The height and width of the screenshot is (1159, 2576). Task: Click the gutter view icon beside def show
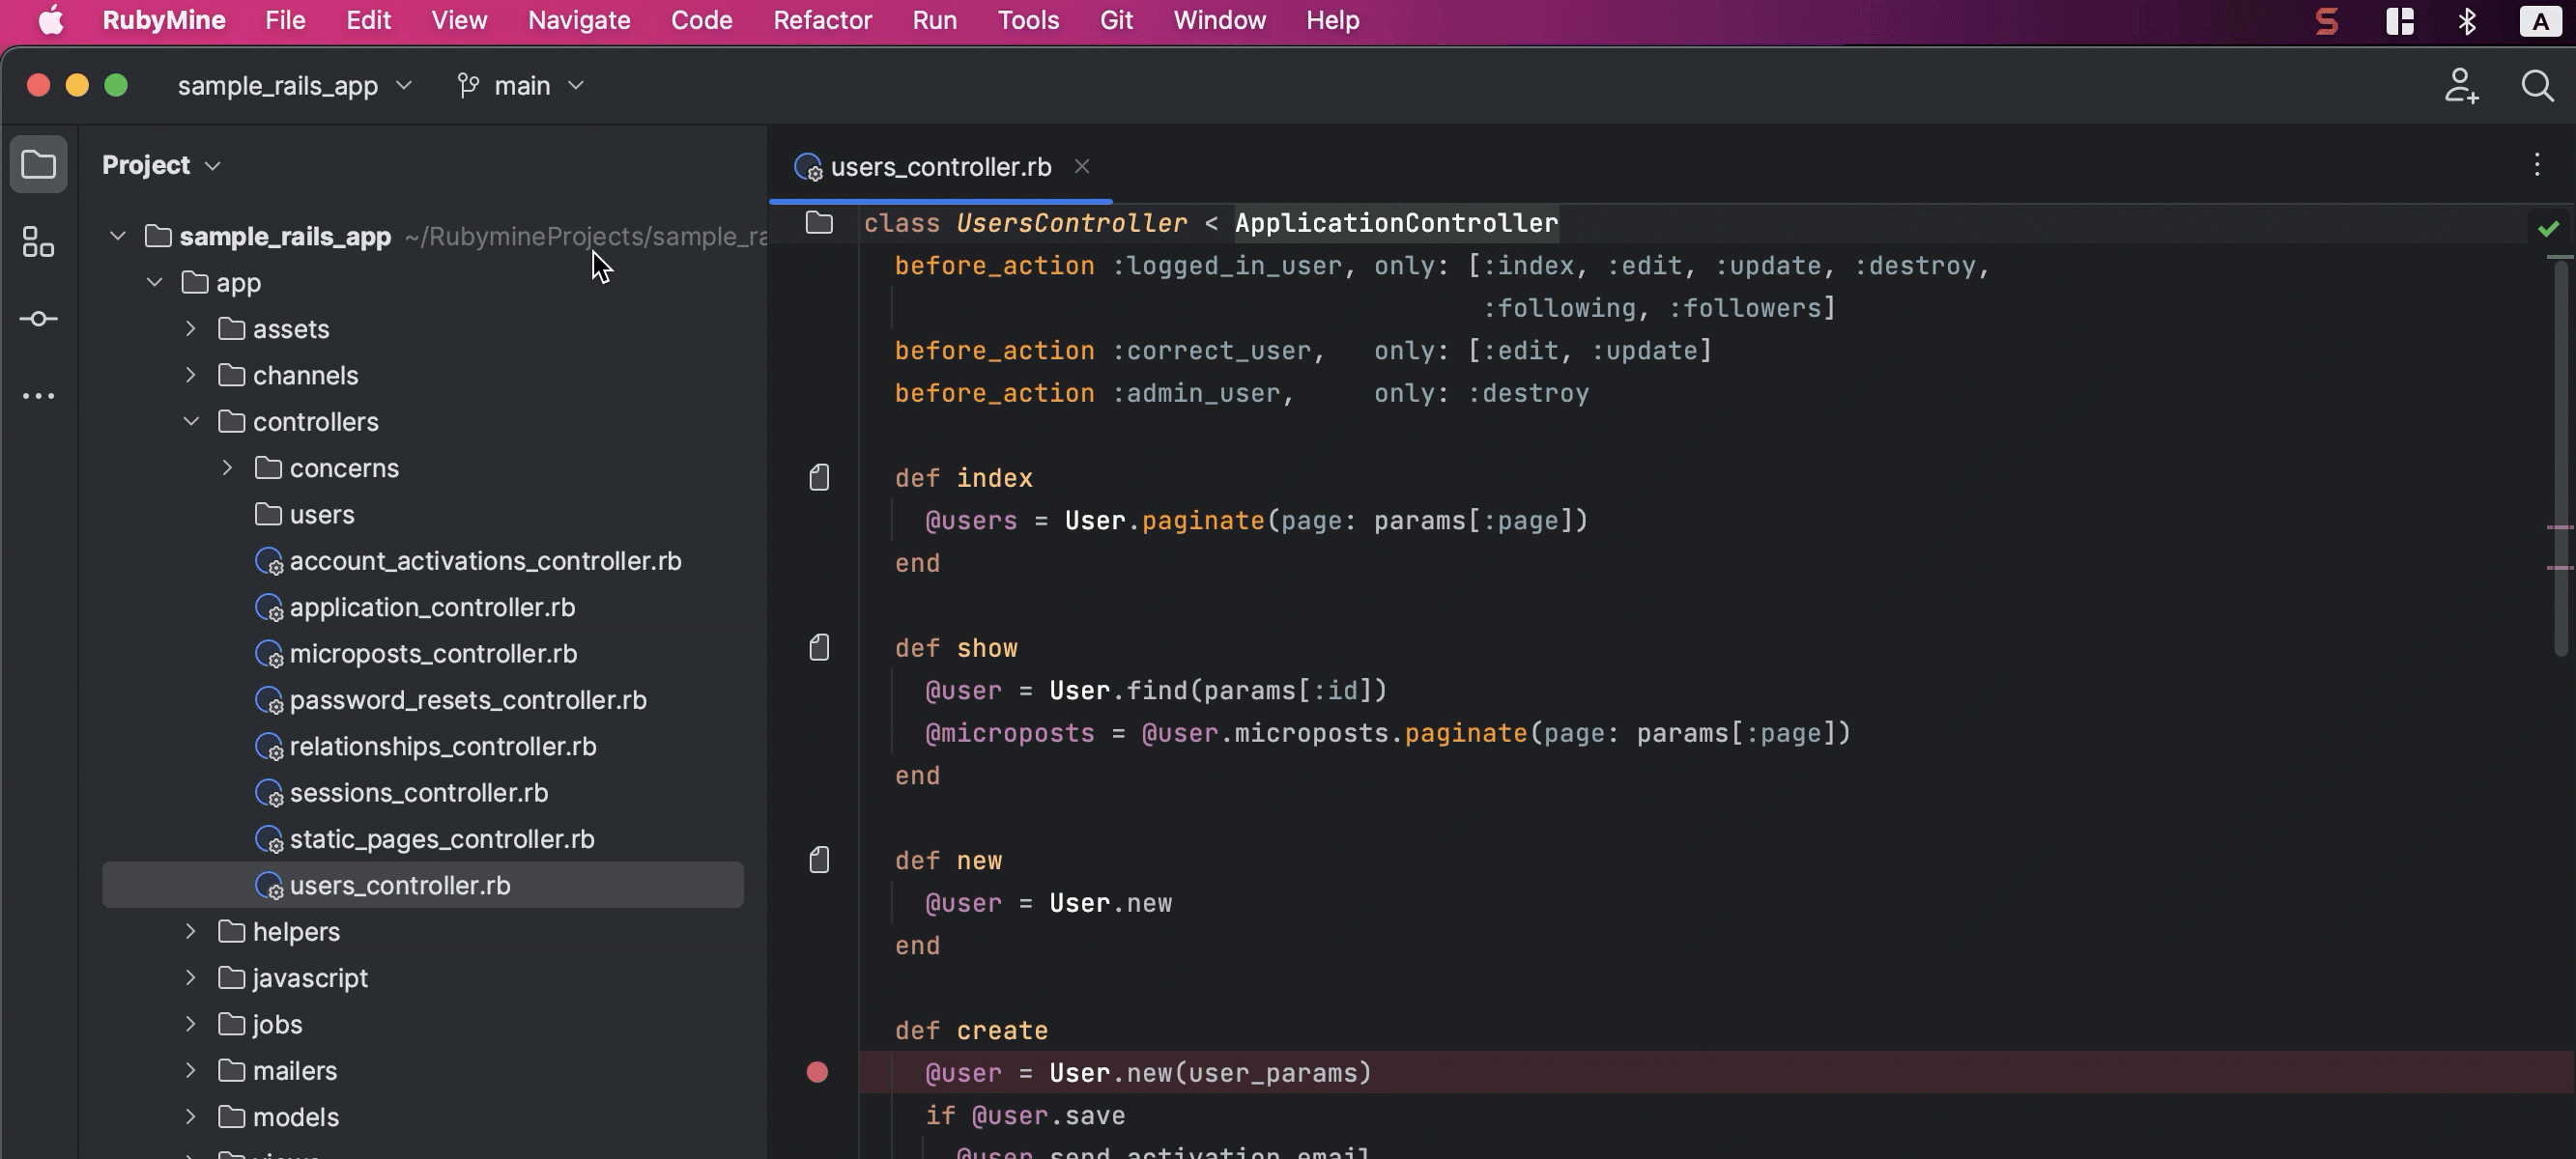[x=819, y=648]
